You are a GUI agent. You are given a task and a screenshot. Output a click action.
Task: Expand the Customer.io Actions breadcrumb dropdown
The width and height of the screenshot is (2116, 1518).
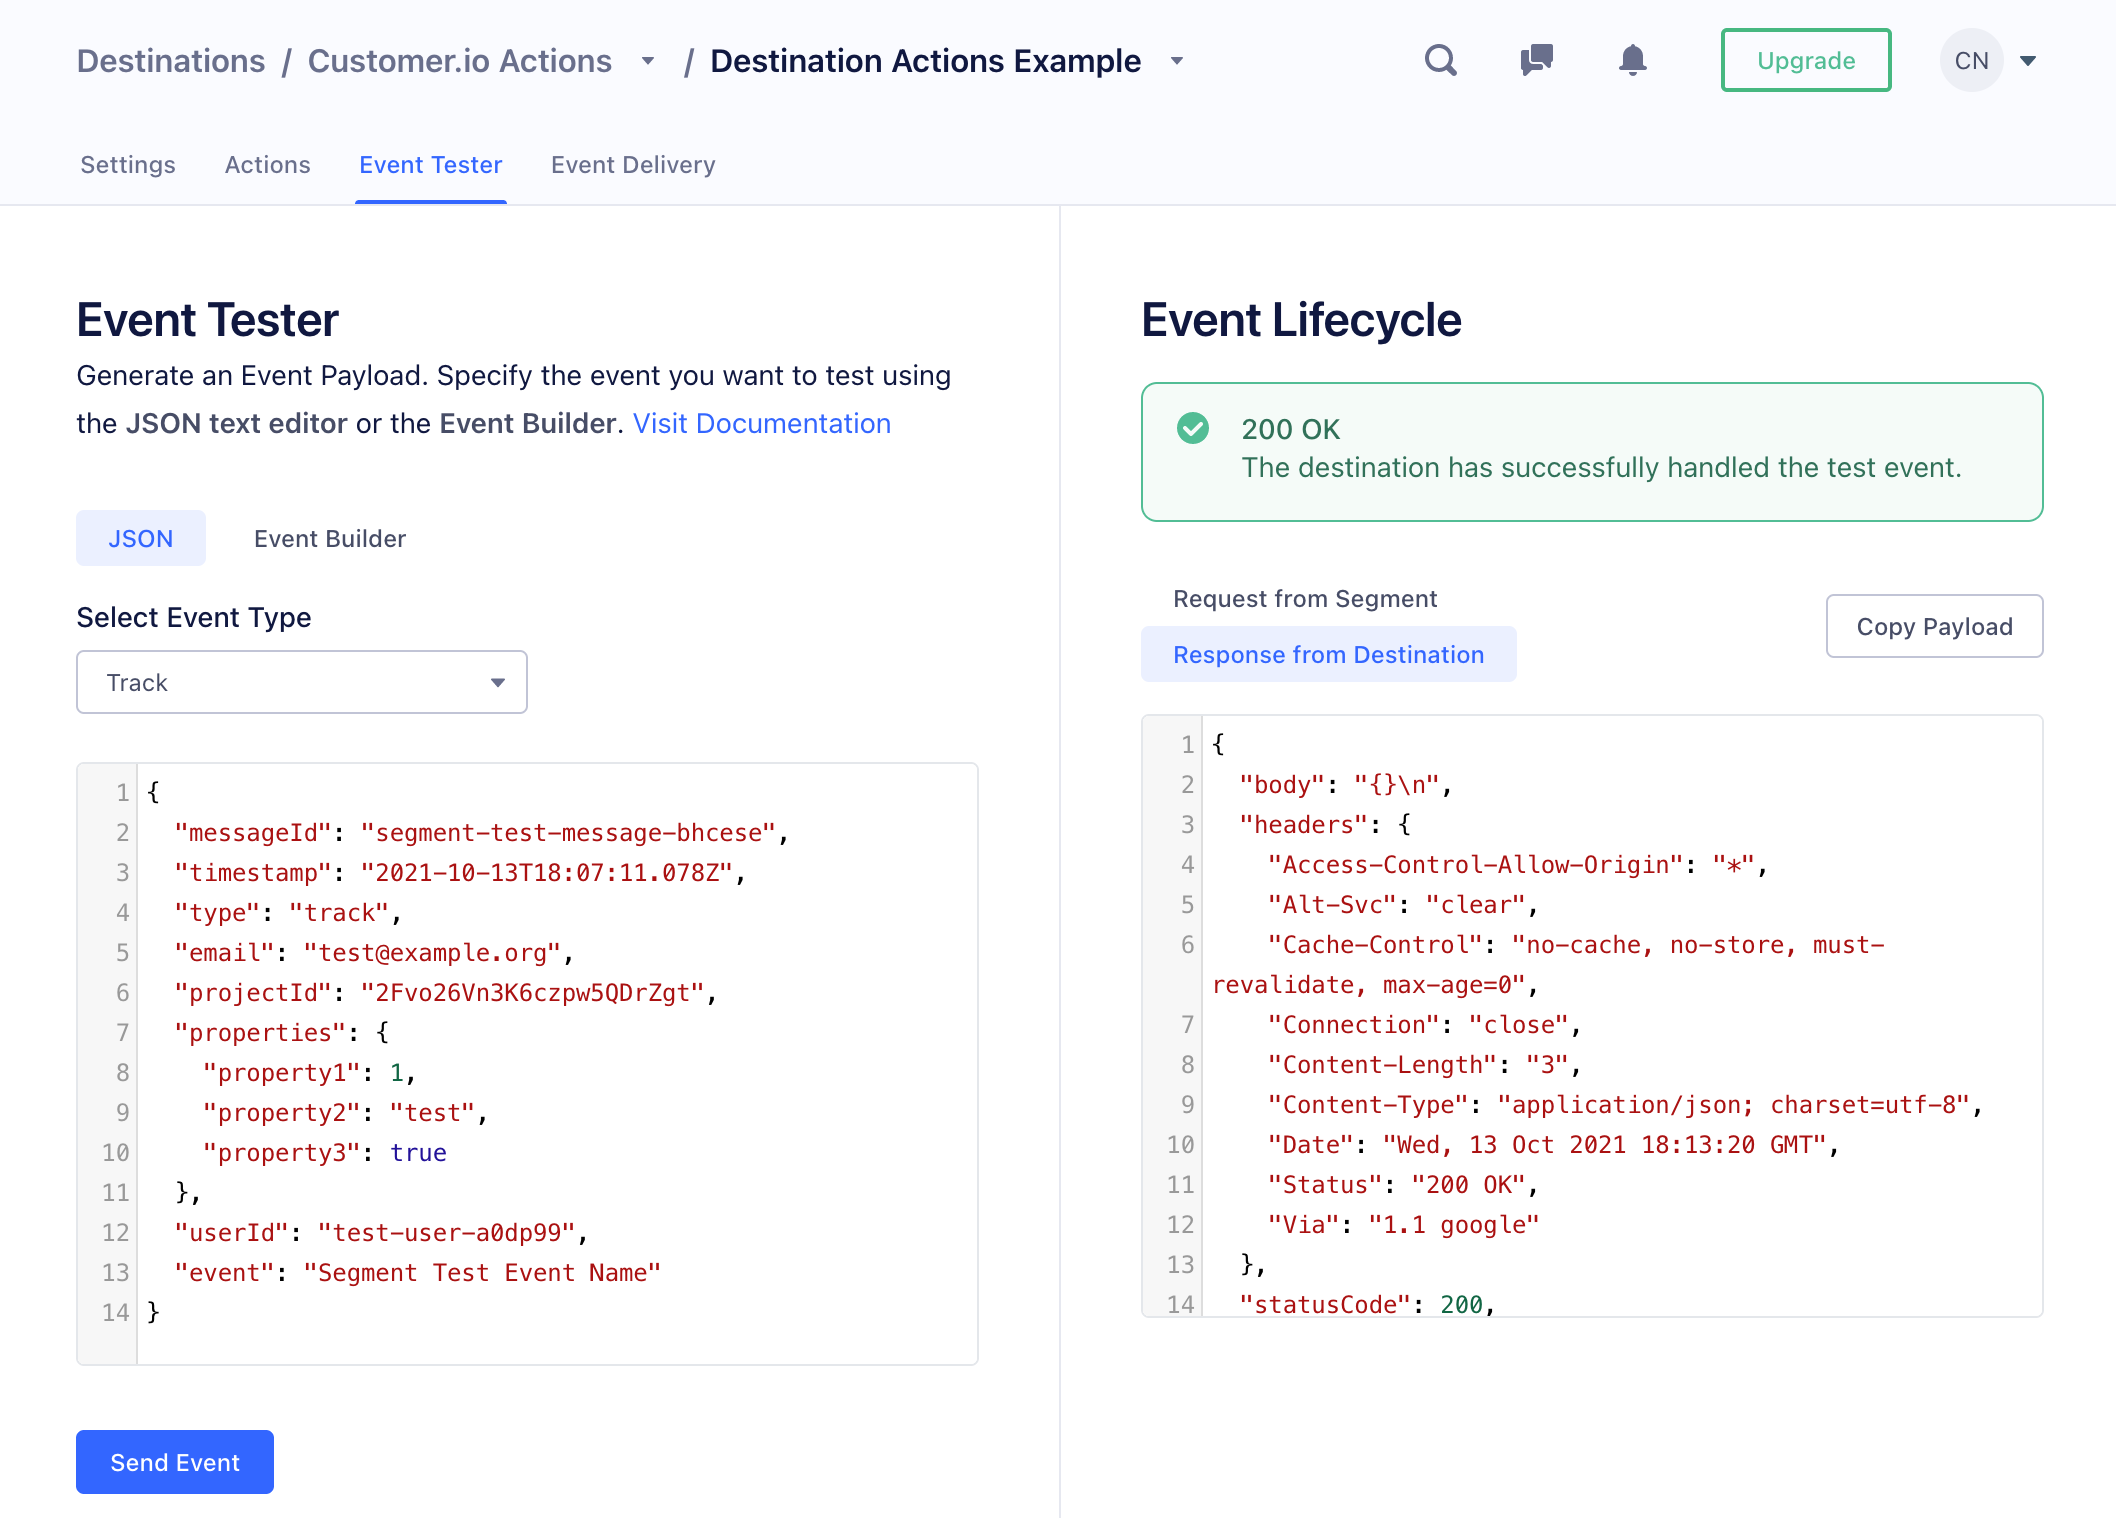(x=648, y=61)
